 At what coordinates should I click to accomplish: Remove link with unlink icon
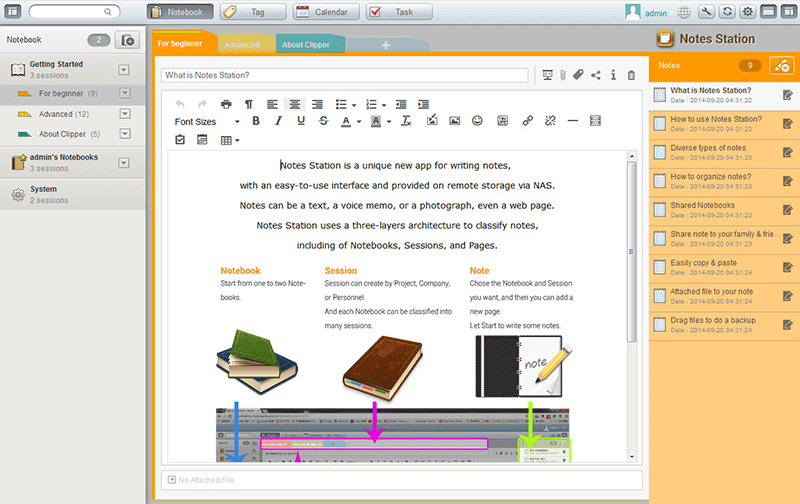tap(550, 121)
